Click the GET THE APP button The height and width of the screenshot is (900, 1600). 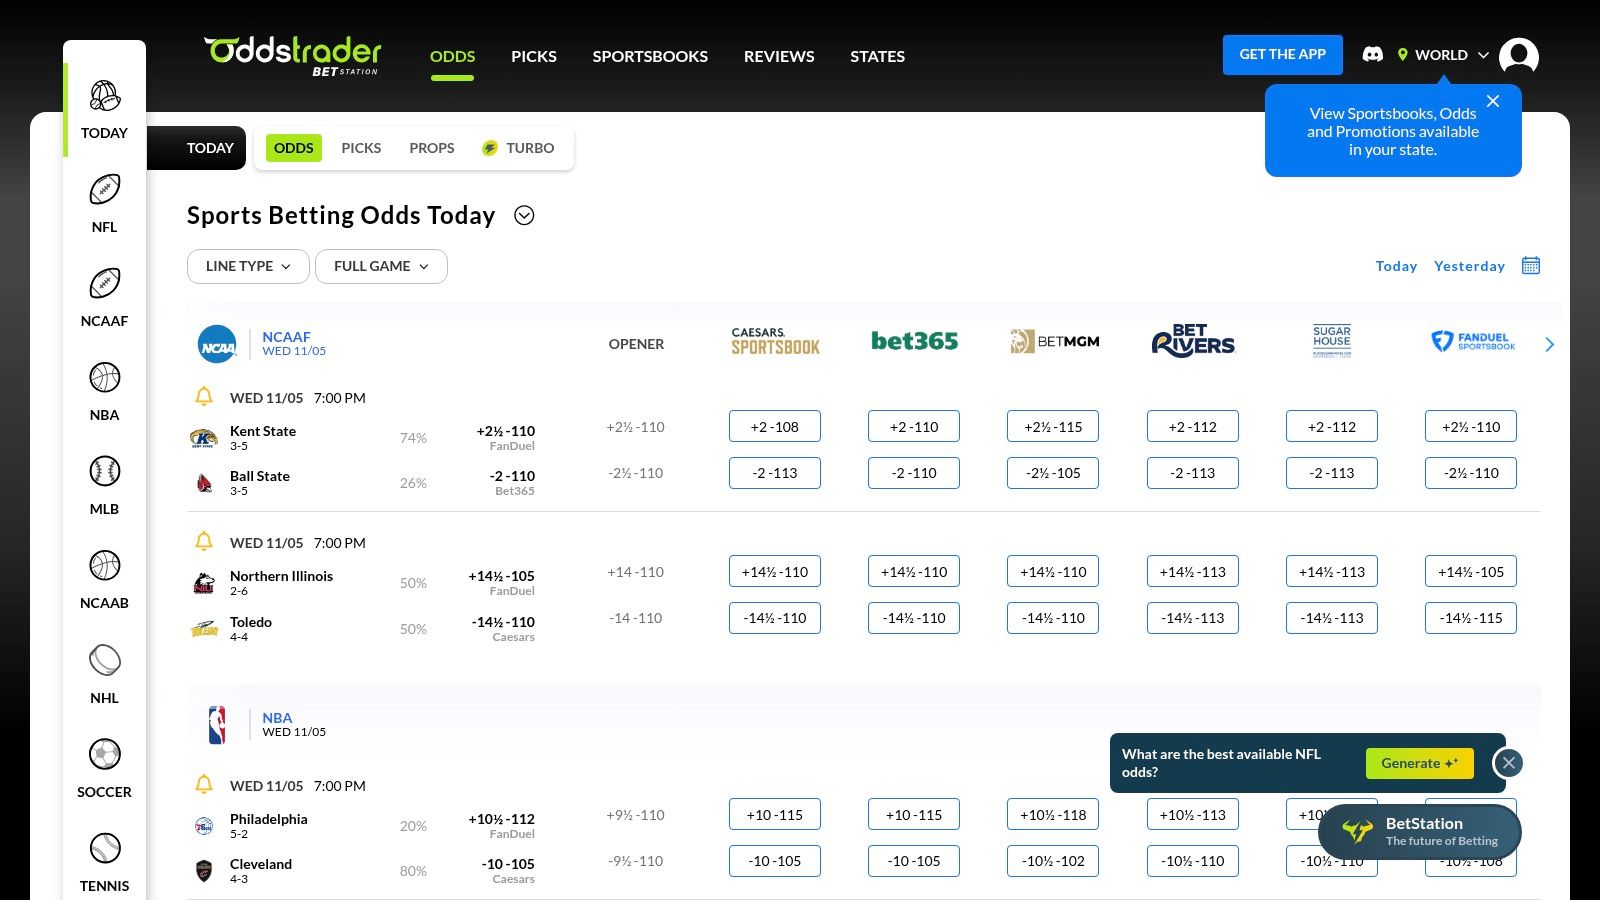(1282, 55)
